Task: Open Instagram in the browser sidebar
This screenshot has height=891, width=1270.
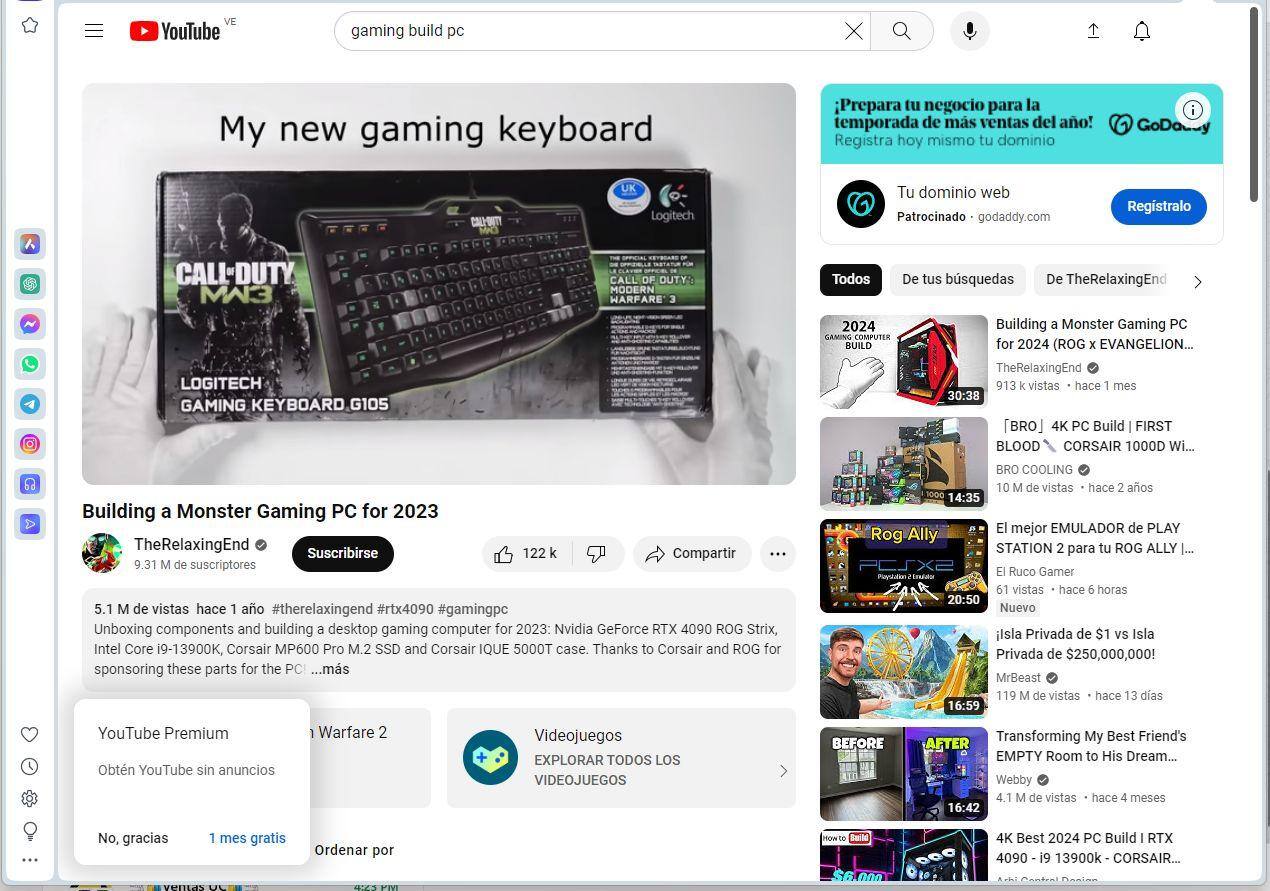Action: (30, 444)
